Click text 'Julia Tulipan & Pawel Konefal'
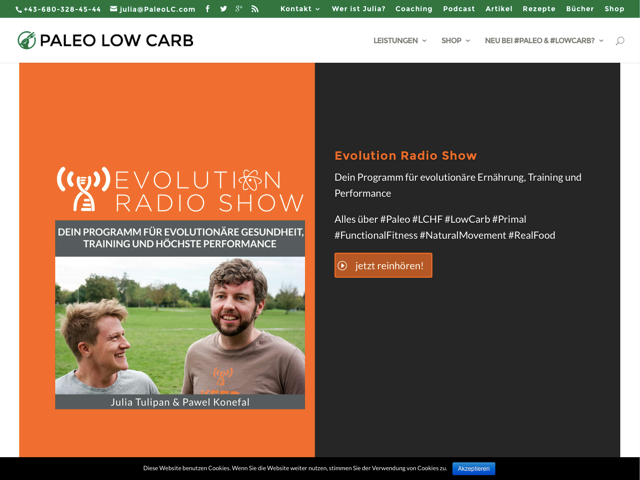640x480 pixels. coord(180,402)
